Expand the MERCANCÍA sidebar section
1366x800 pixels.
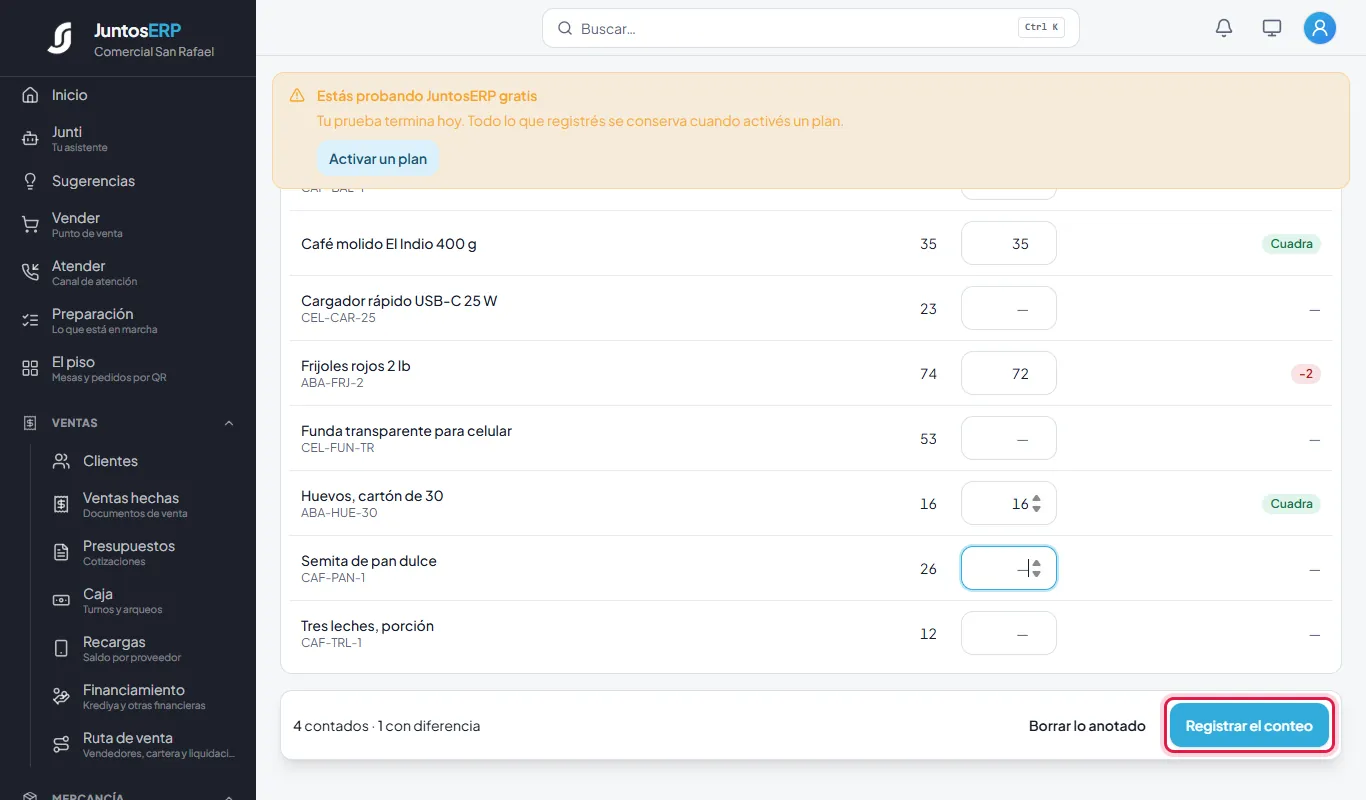point(229,796)
